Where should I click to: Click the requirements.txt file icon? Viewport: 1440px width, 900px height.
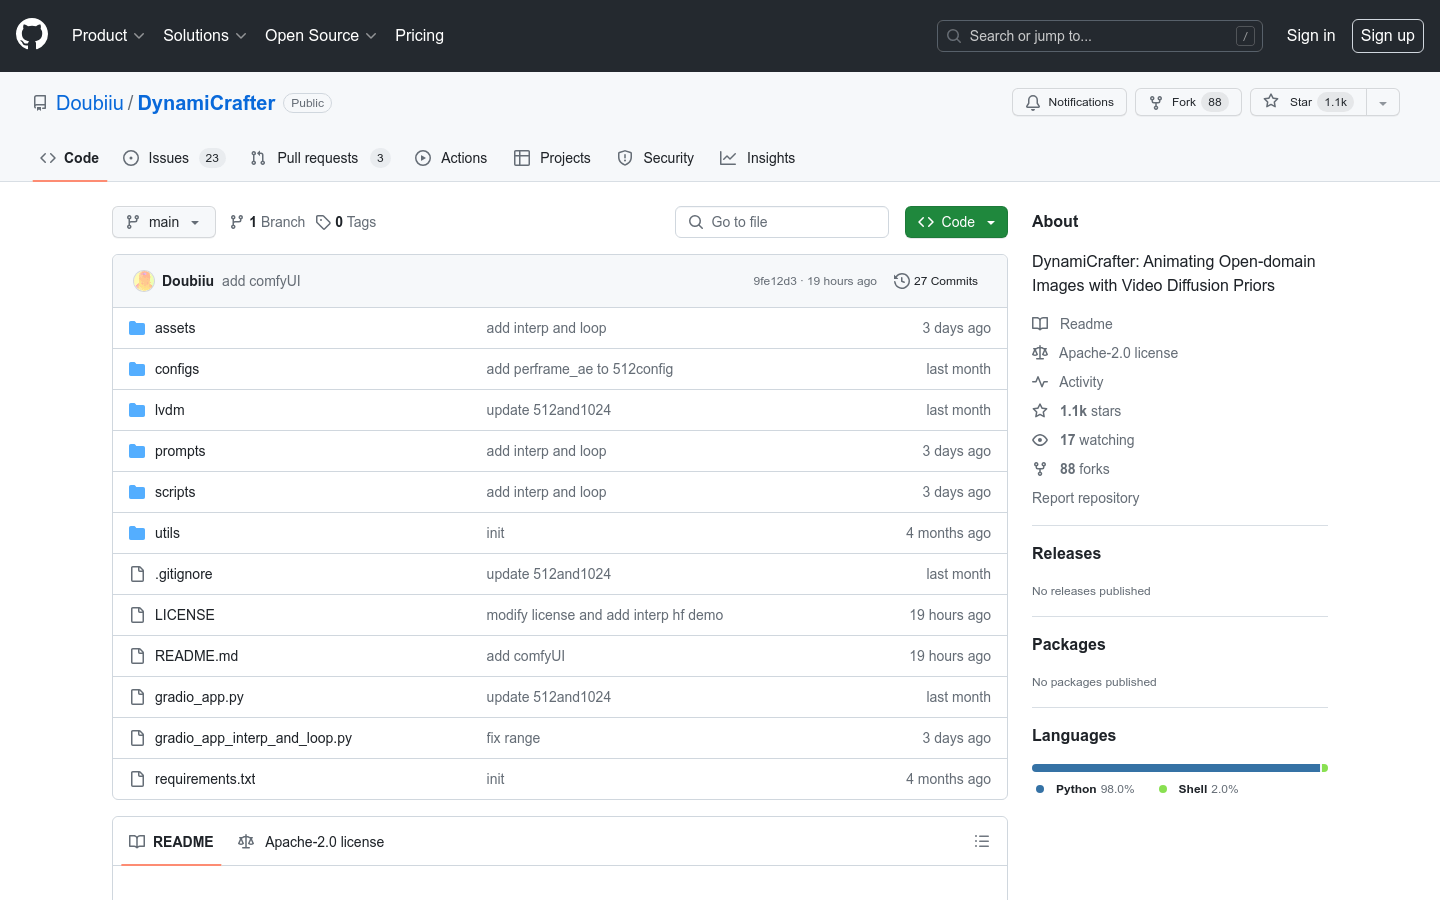(137, 779)
